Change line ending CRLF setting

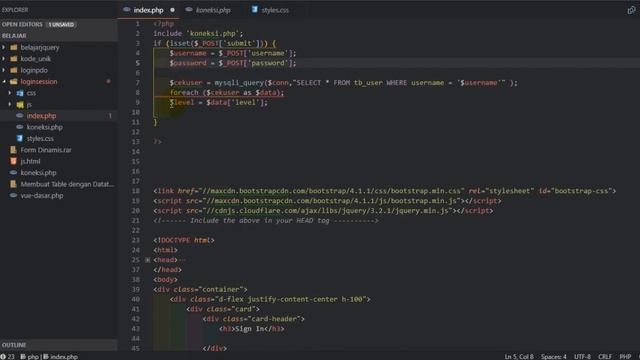[x=605, y=356]
